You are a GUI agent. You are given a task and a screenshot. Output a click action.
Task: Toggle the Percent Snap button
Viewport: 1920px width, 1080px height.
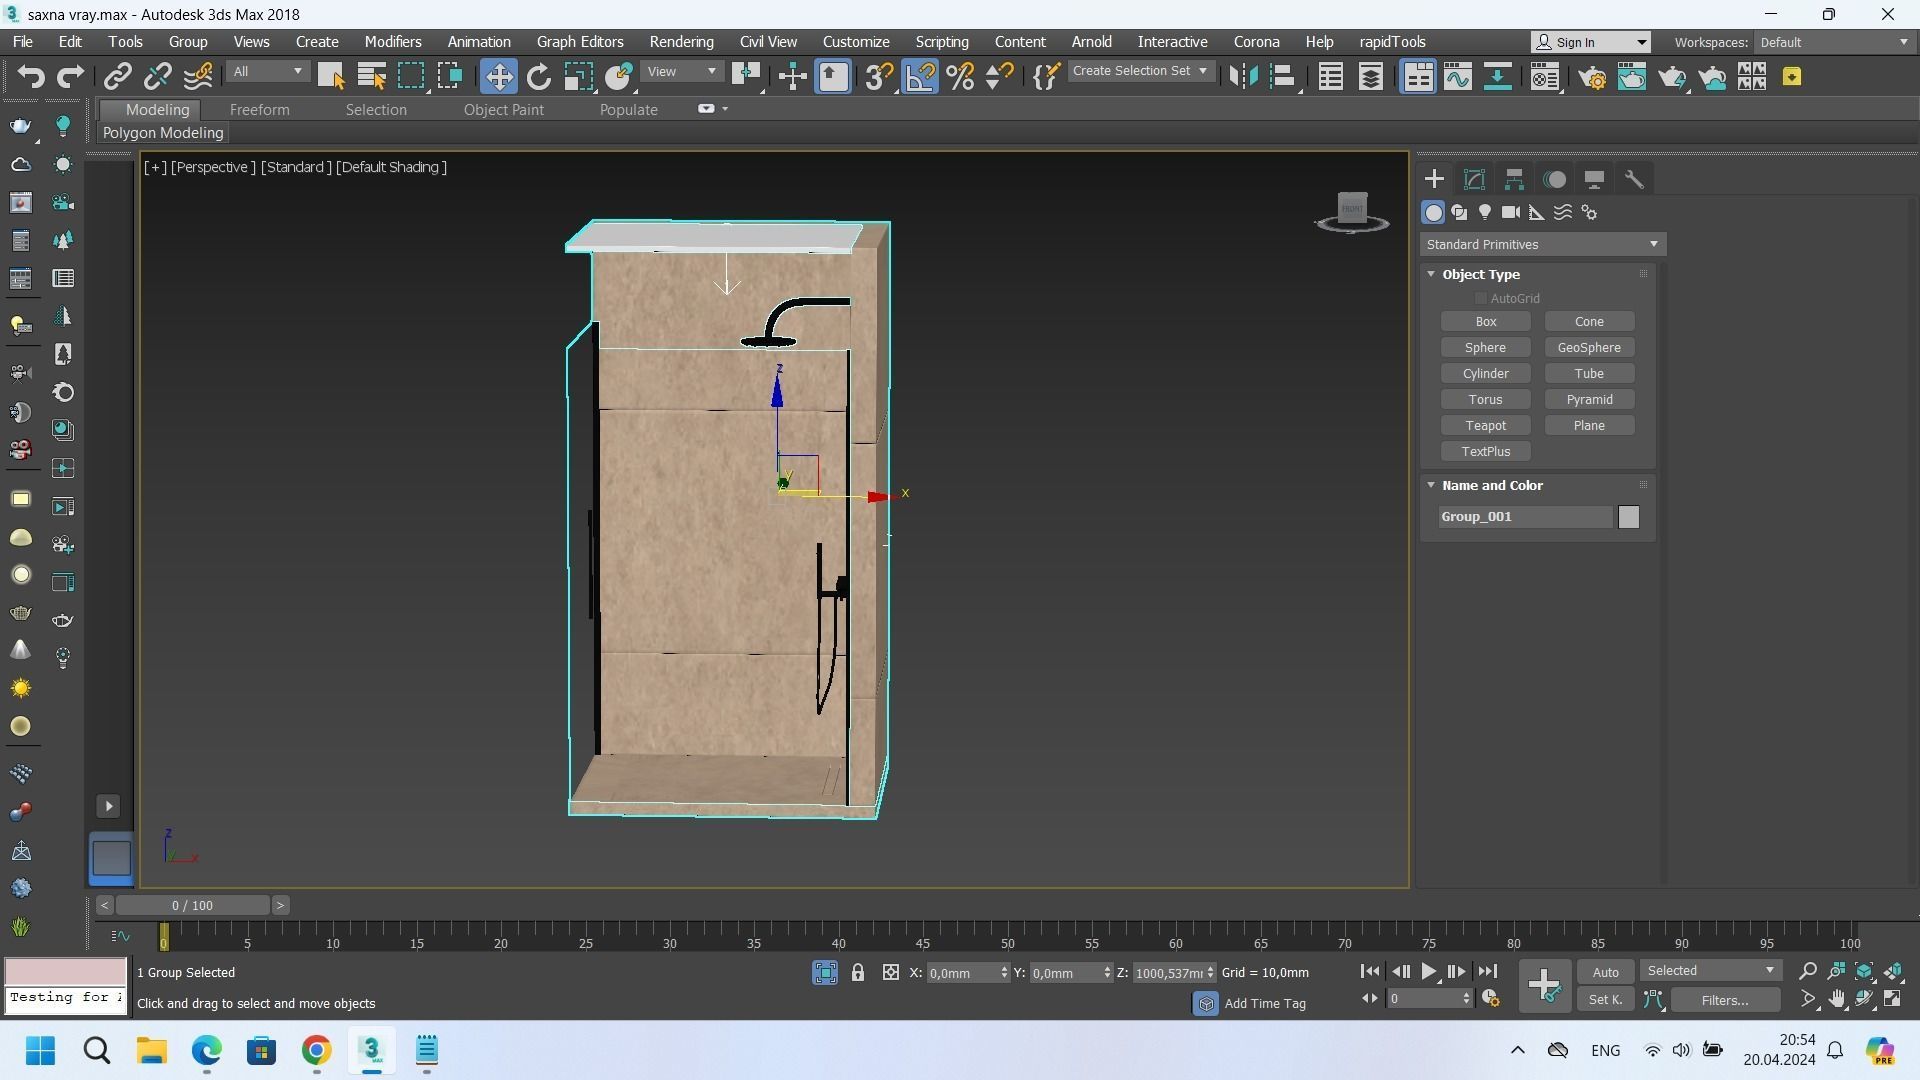coord(960,77)
